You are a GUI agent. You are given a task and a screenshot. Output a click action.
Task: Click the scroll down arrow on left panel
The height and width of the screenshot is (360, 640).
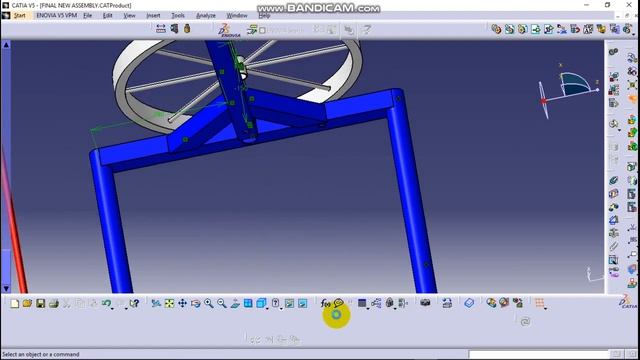coord(6,288)
